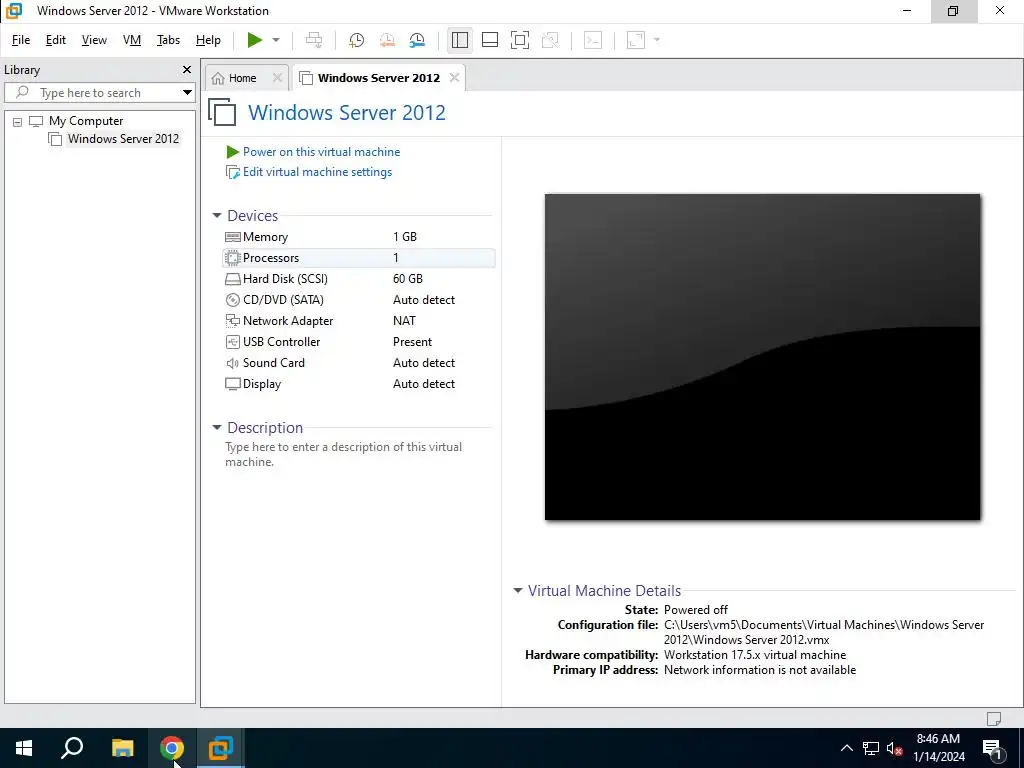This screenshot has height=768, width=1024.
Task: Take a snapshot using the clock icon
Action: tap(357, 40)
